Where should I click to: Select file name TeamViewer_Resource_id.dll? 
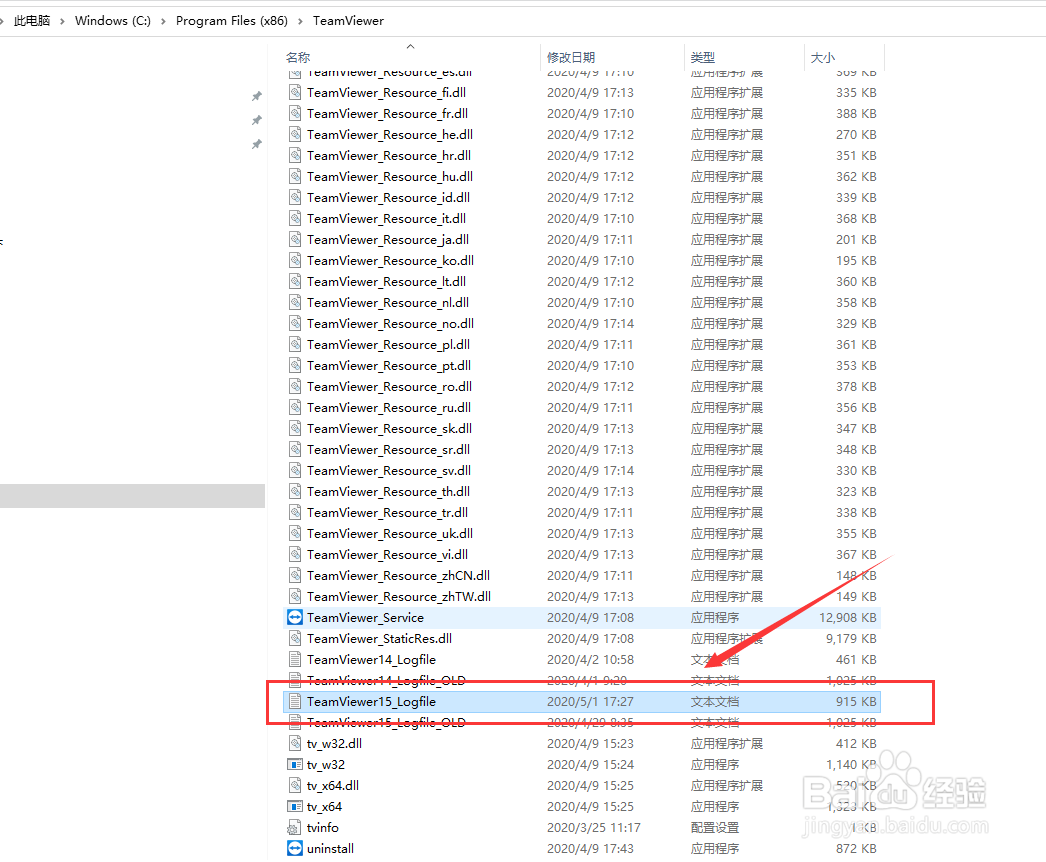pos(388,197)
